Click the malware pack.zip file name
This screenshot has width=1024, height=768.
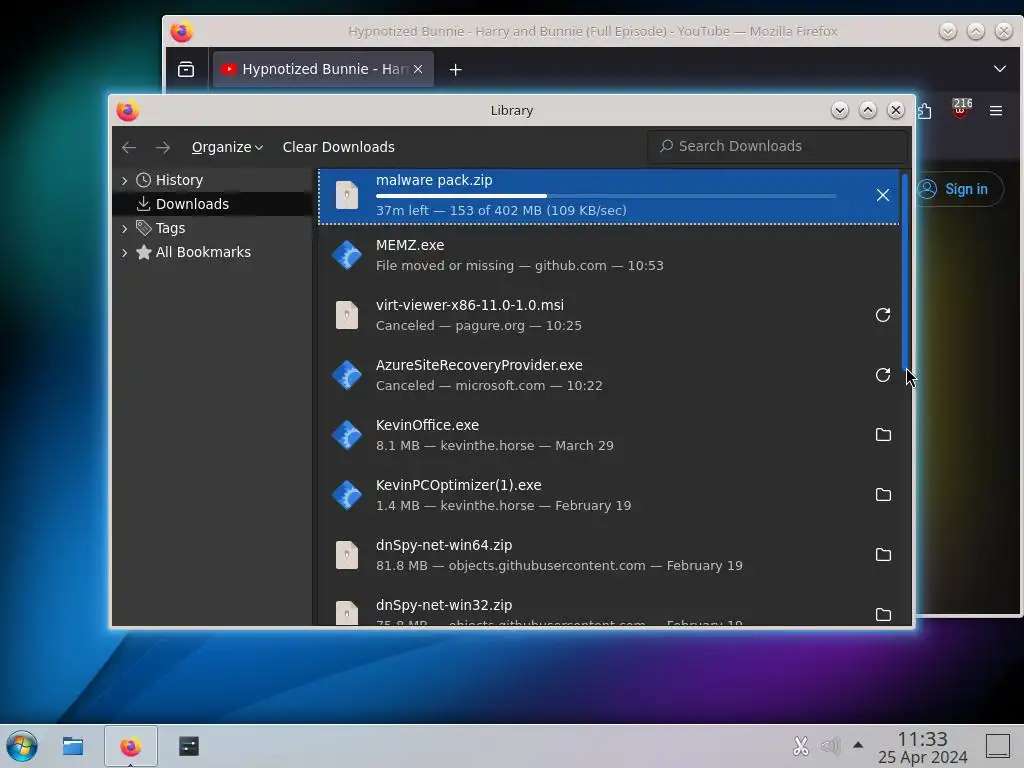434,180
